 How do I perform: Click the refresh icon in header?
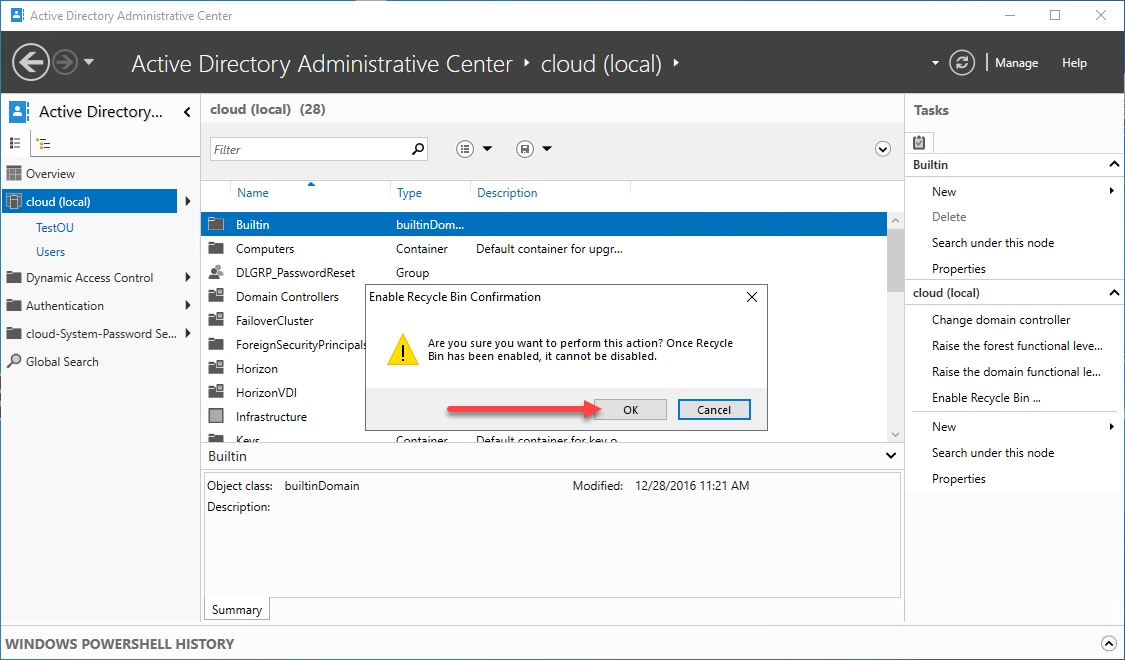961,62
